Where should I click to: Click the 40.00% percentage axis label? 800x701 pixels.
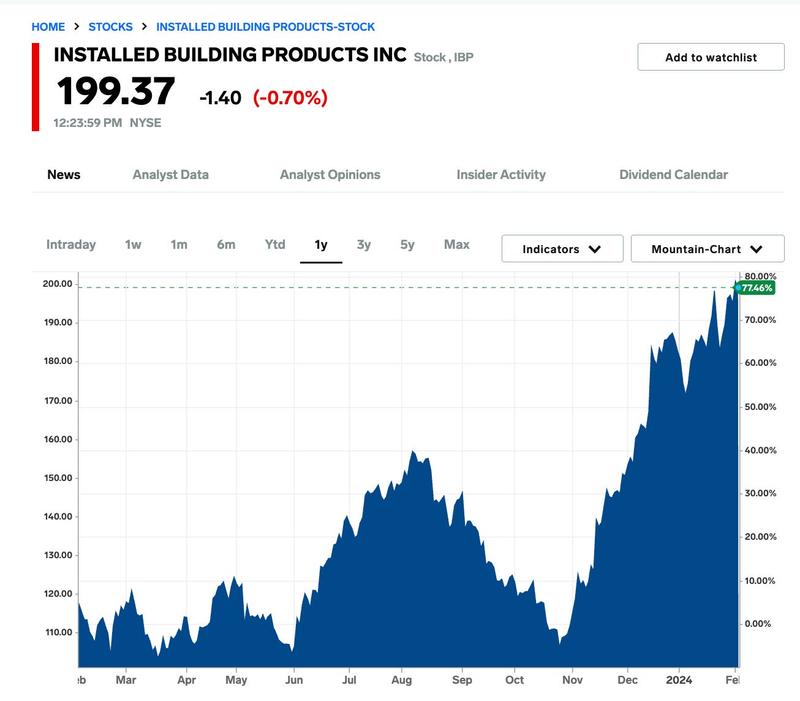pos(761,450)
